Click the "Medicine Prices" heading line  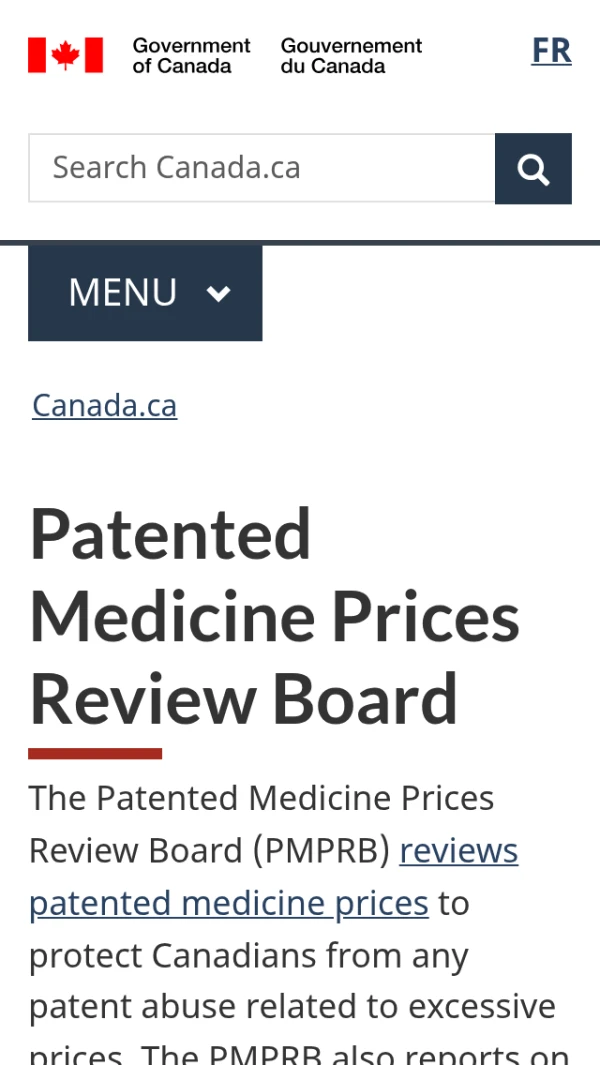tap(275, 616)
